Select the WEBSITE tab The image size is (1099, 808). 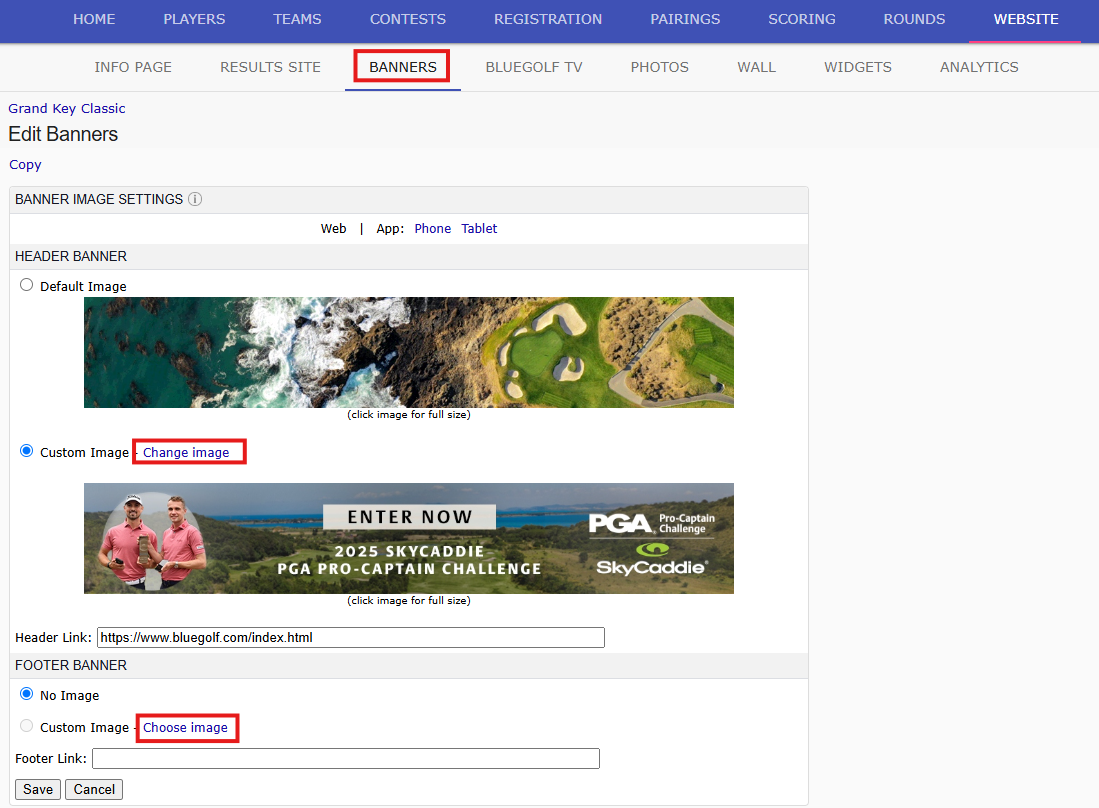[x=1026, y=20]
